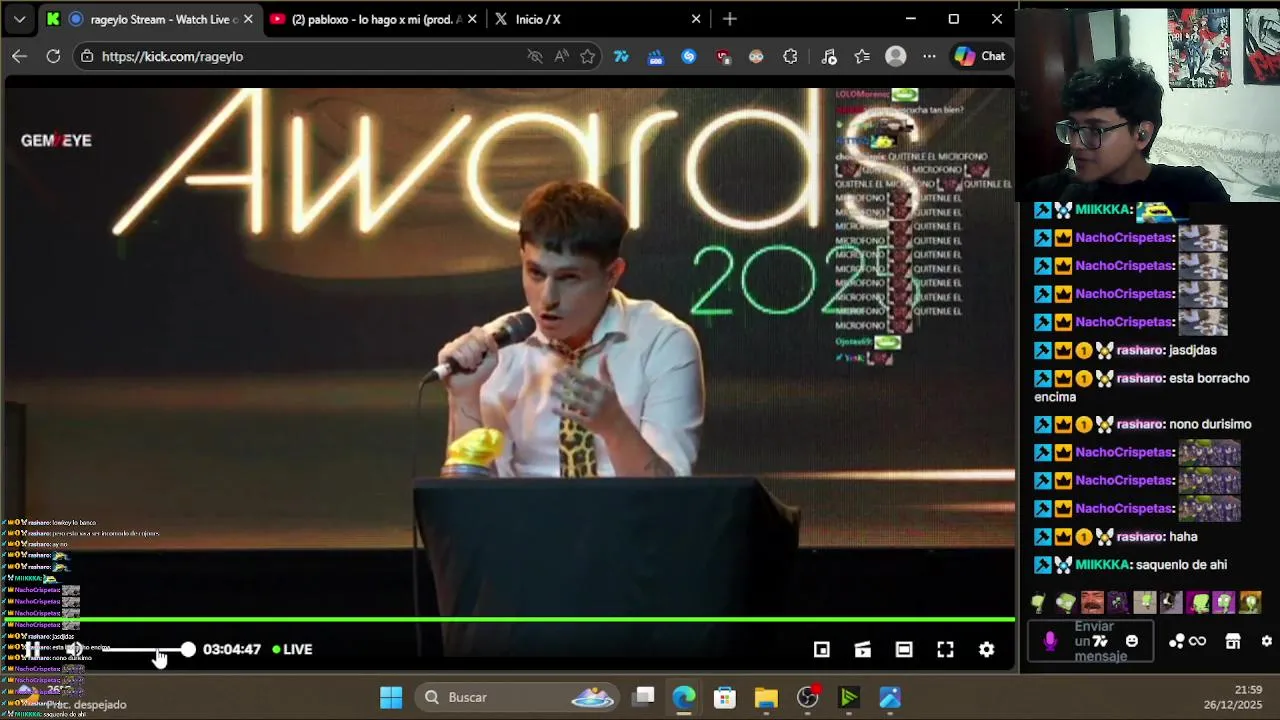
Task: Add this page to favorites star
Action: tap(588, 56)
